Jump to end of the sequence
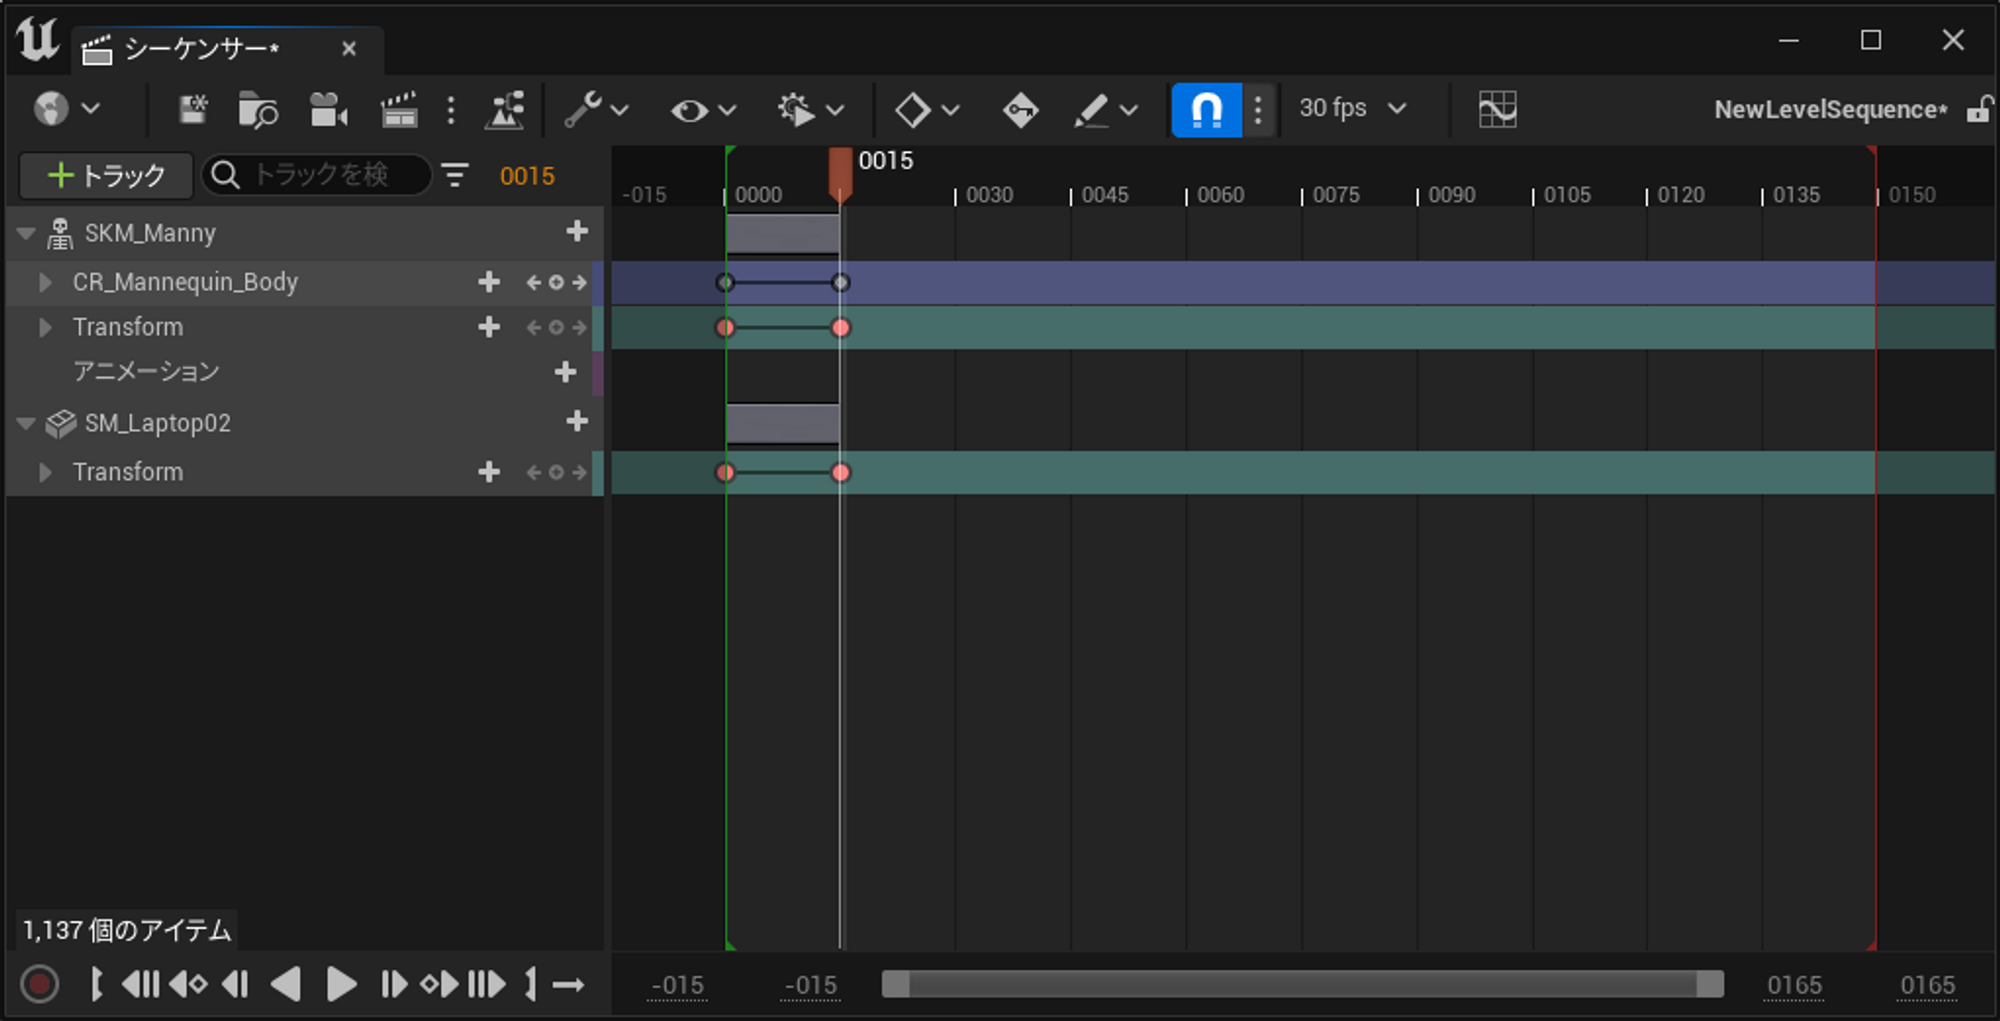The width and height of the screenshot is (2000, 1021). pos(487,985)
